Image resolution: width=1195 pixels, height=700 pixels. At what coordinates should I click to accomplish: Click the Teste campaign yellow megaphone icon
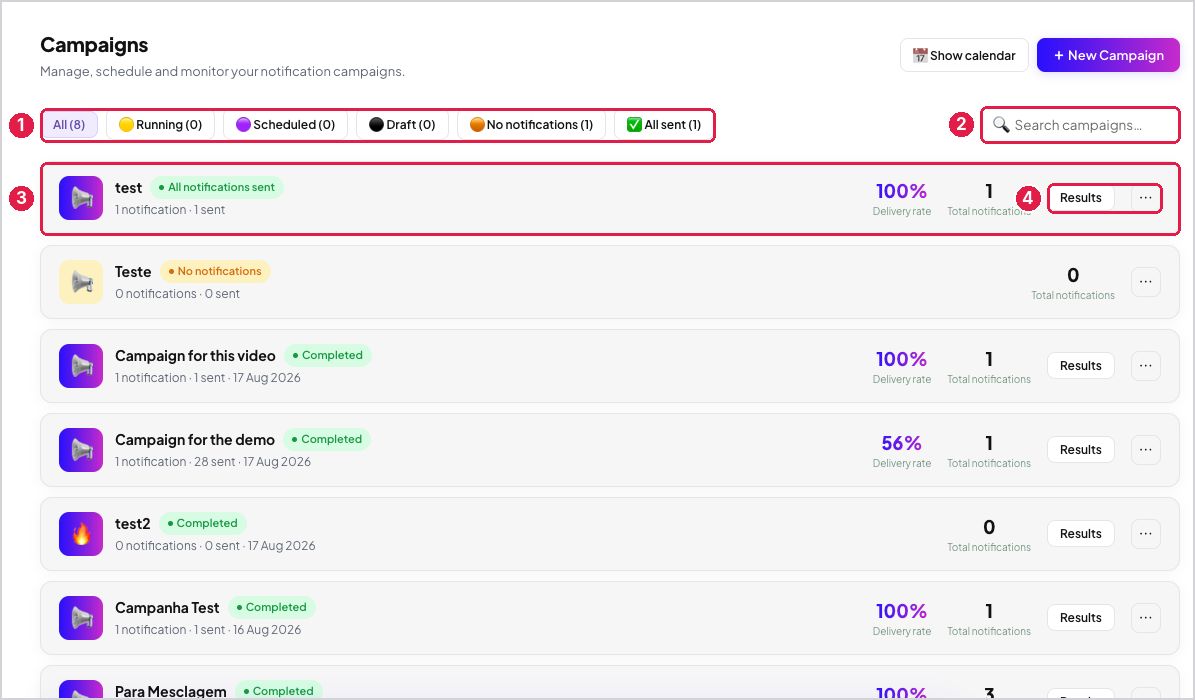tap(81, 282)
